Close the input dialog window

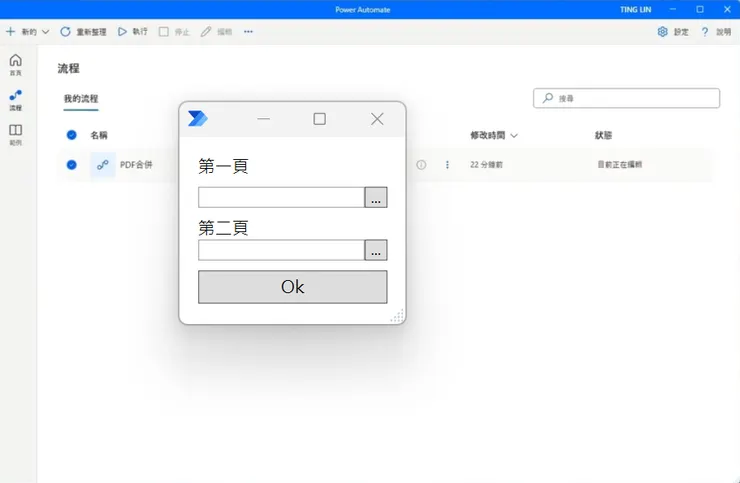coord(377,119)
